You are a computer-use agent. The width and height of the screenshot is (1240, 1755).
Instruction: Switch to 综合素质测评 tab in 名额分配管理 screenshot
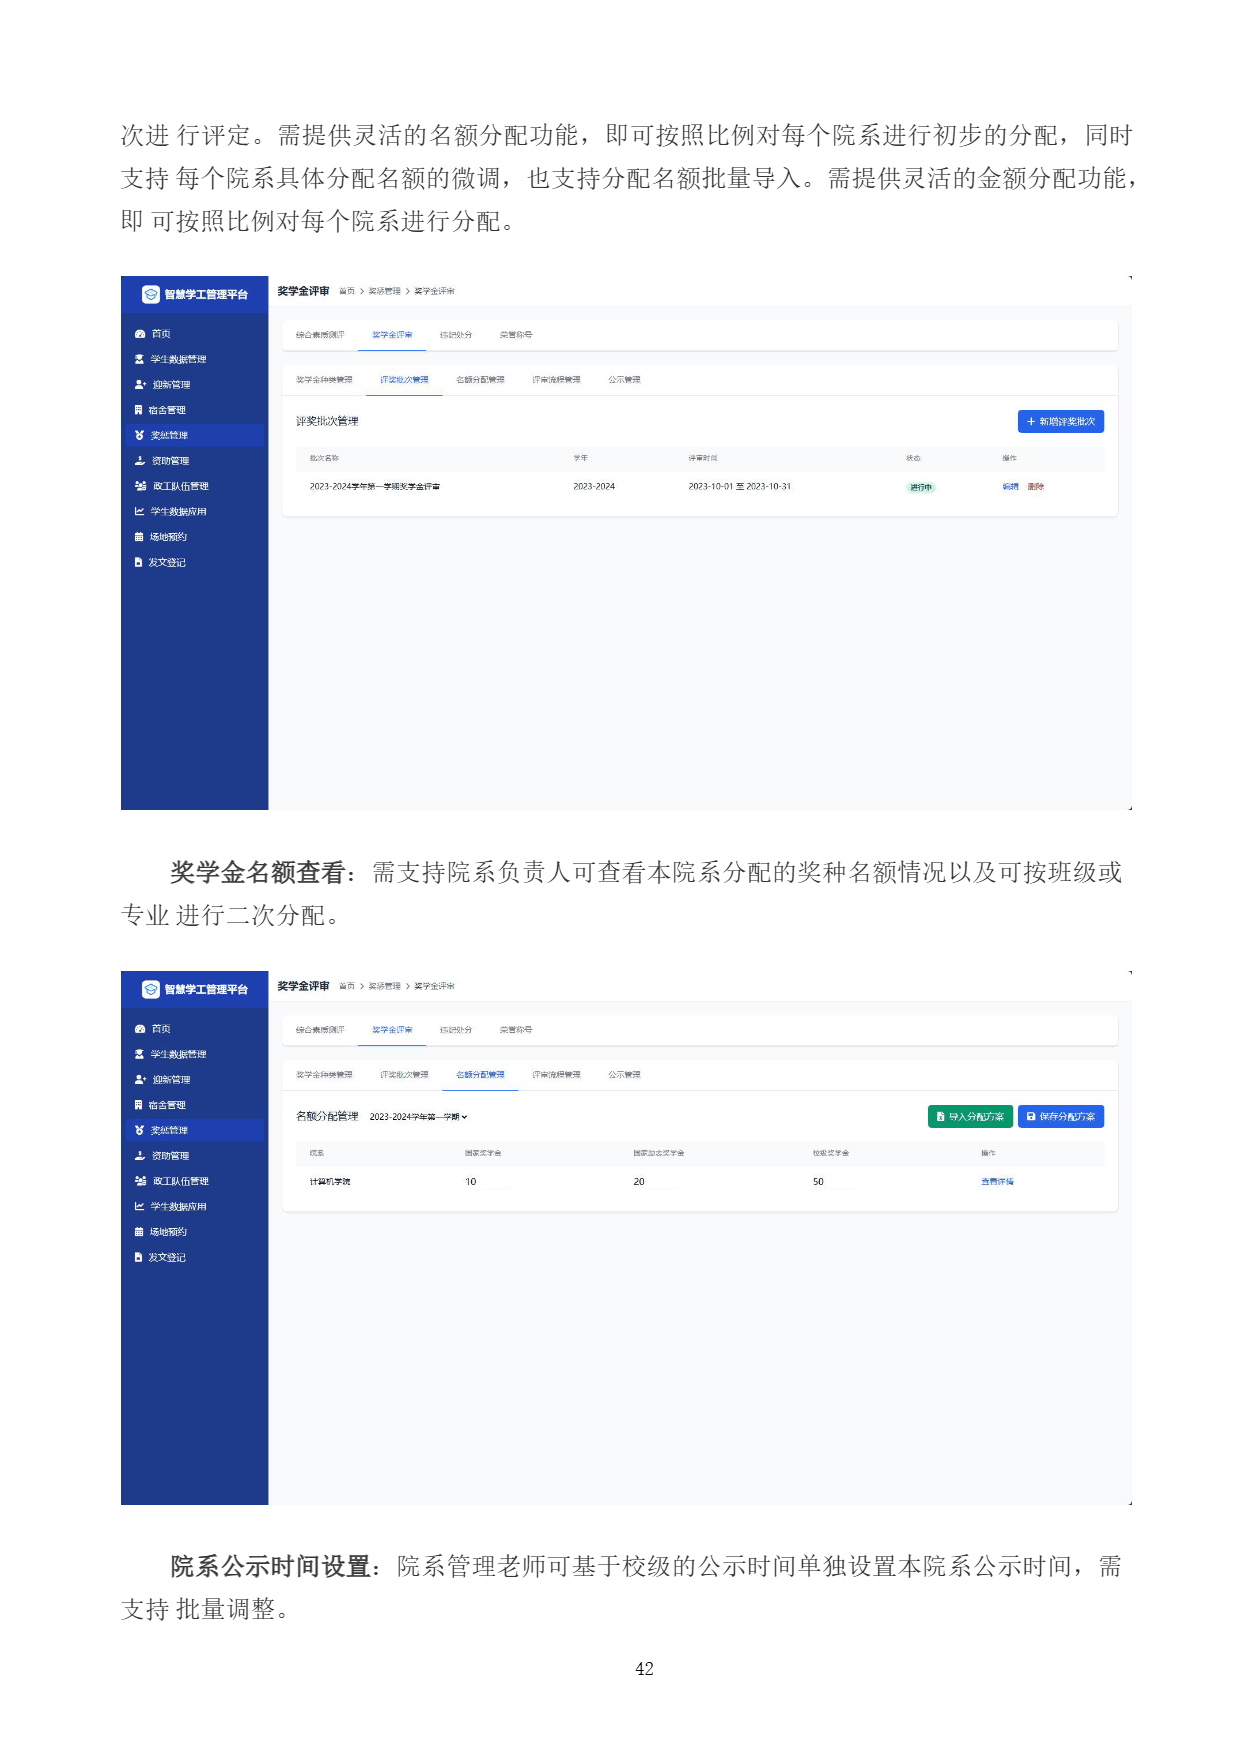[x=320, y=1030]
